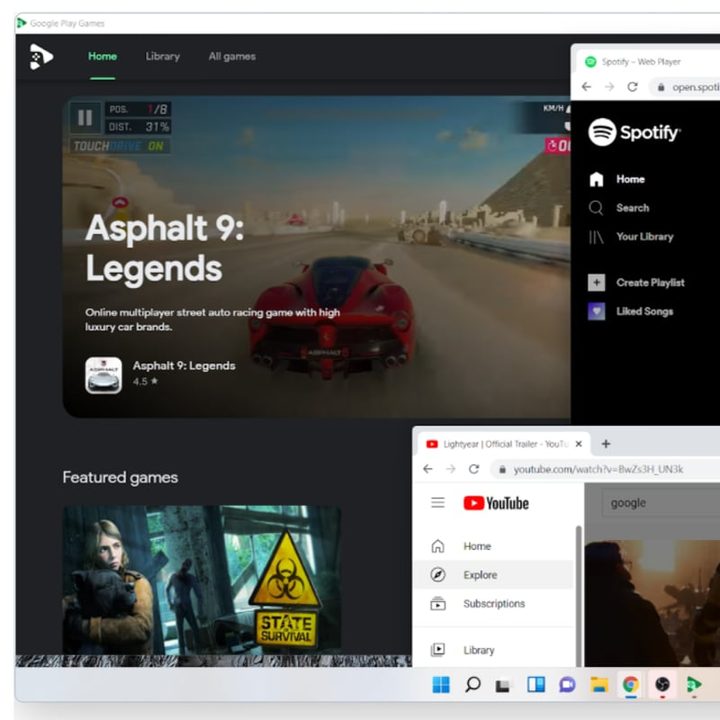Screen dimensions: 720x720
Task: Toggle the YouTube hamburger guide menu
Action: point(438,502)
